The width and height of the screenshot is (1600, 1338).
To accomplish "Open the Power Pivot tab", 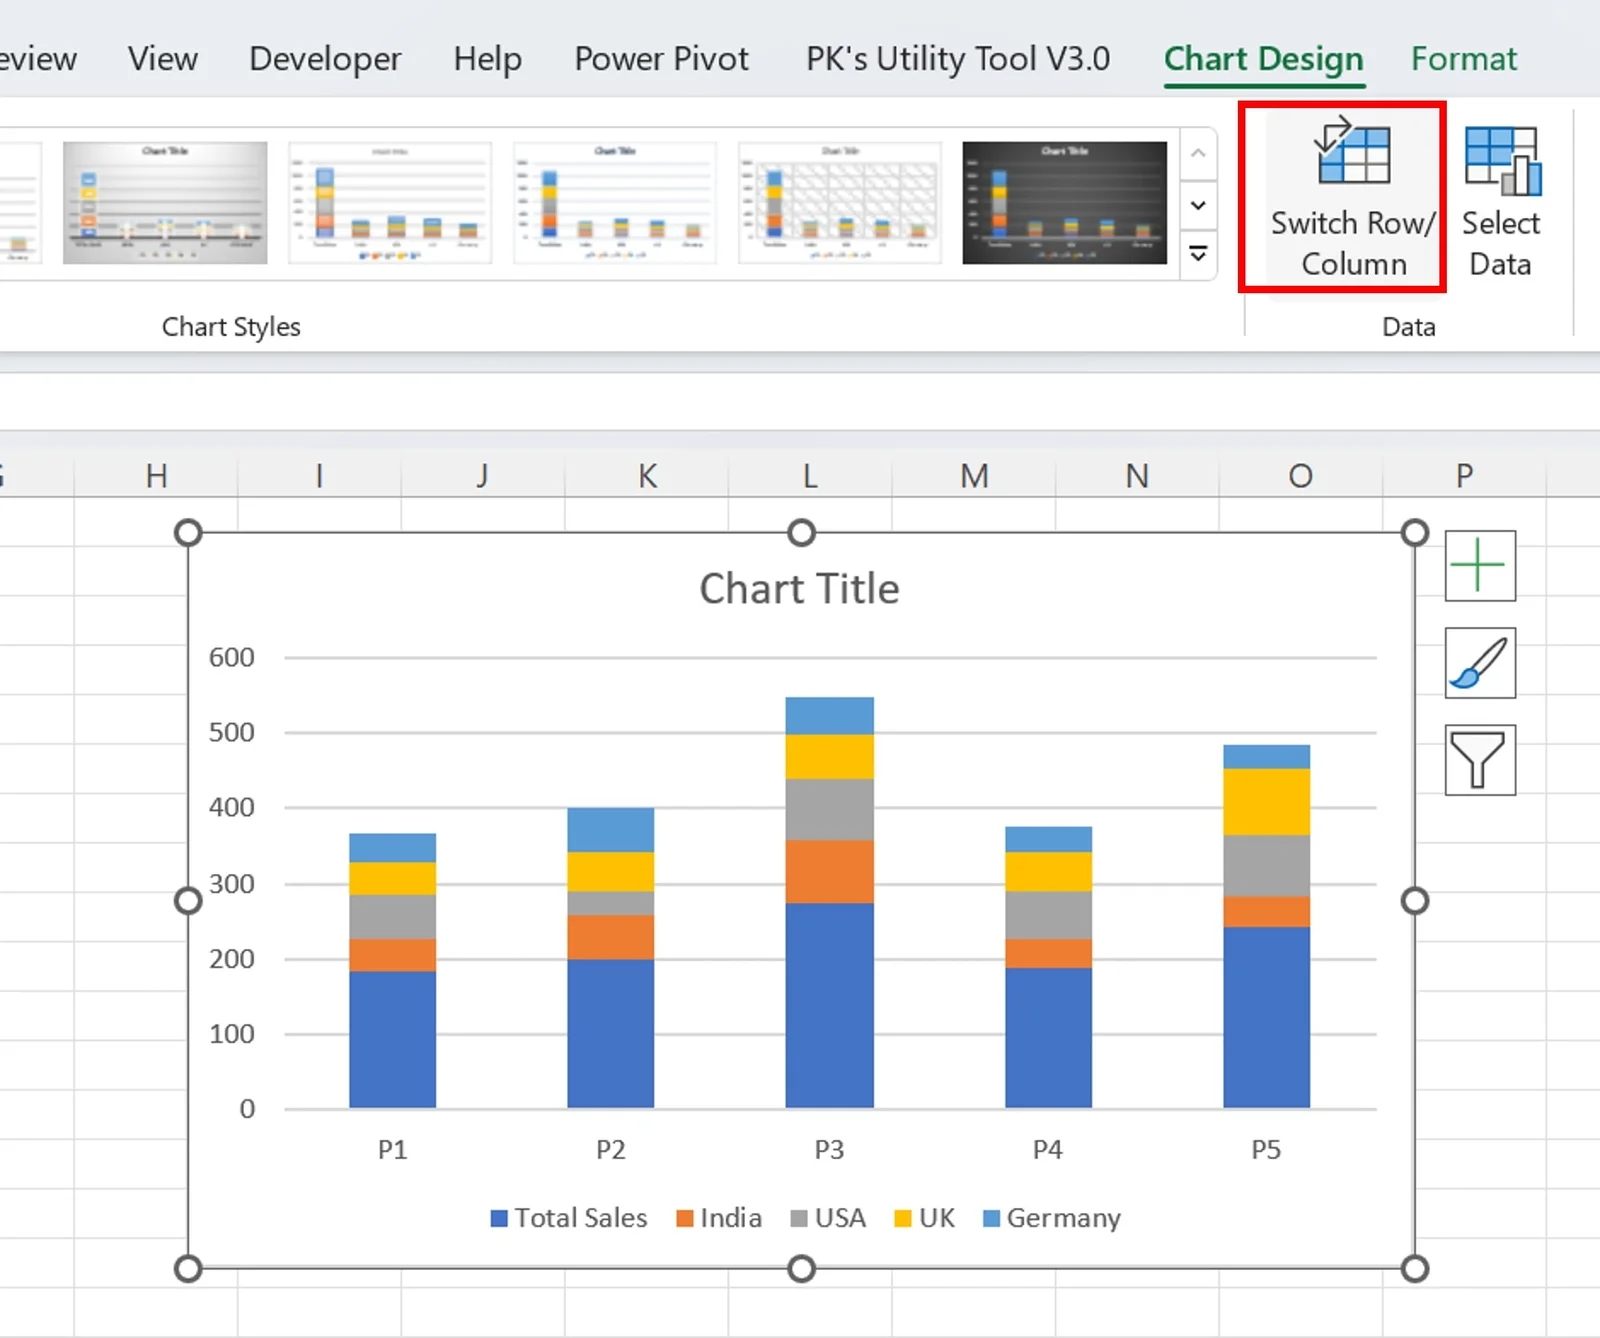I will click(x=661, y=59).
